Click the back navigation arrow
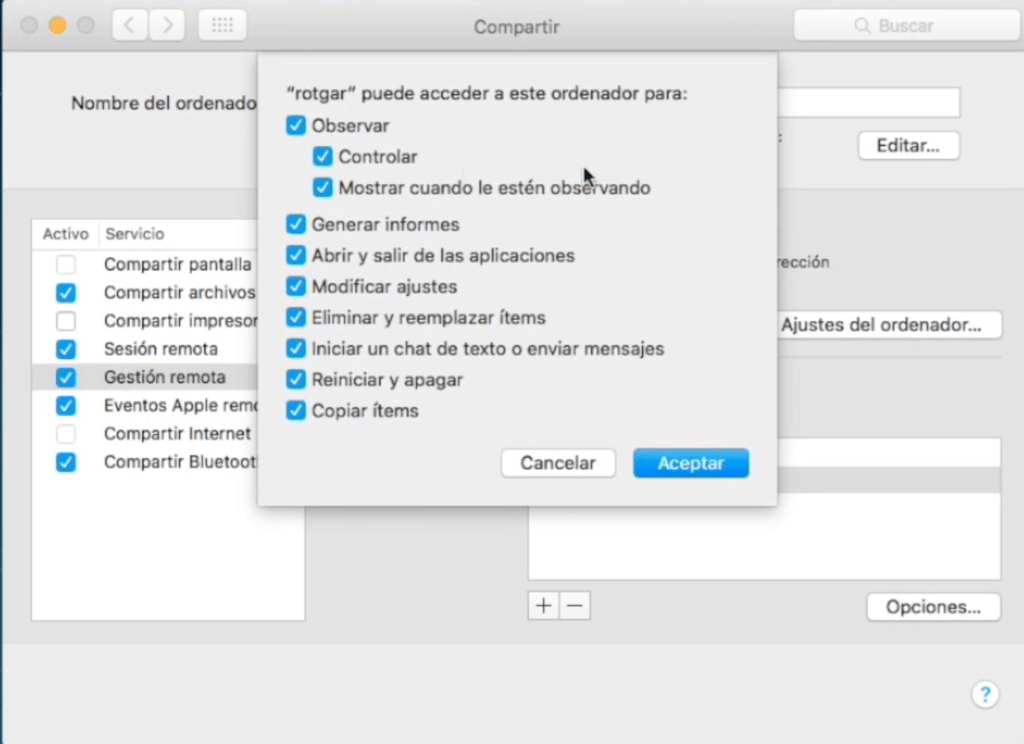 [130, 26]
